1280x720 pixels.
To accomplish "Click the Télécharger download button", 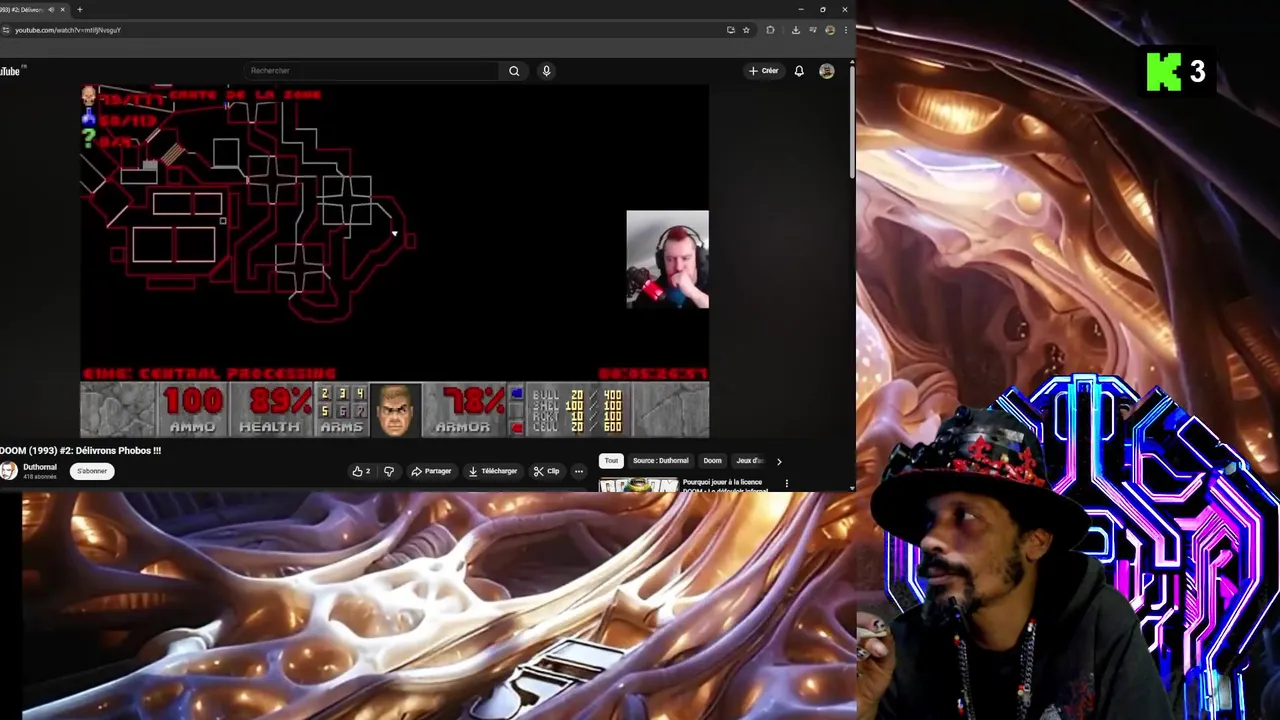I will coord(493,471).
